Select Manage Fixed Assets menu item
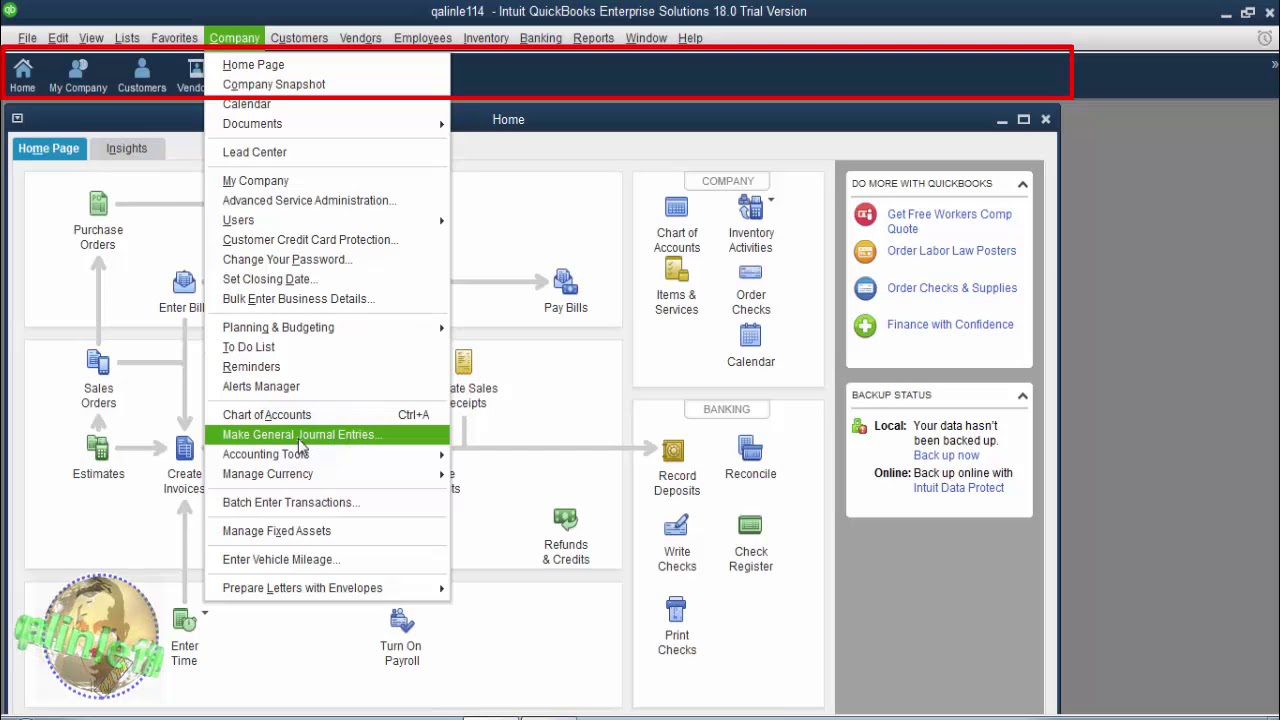Viewport: 1280px width, 720px height. (x=328, y=531)
